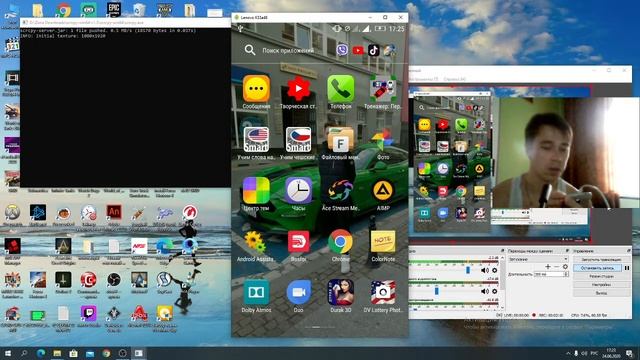
Task: Launch Ace Stream Media app
Action: 340,191
